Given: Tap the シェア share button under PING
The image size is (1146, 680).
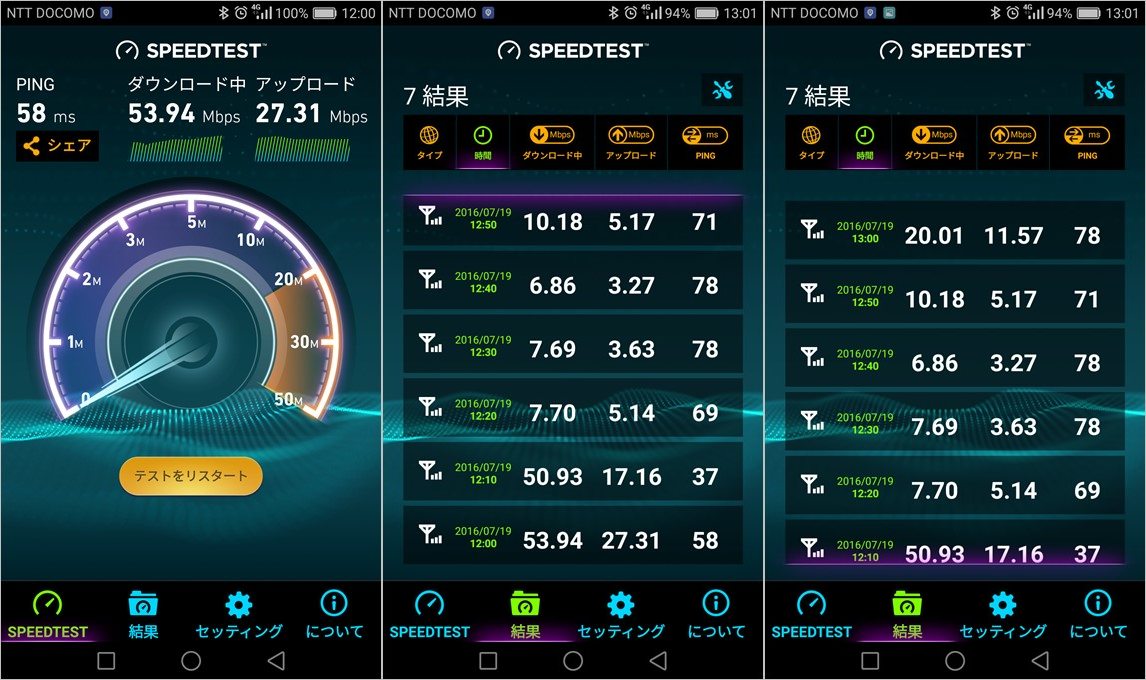Looking at the screenshot, I should [x=57, y=146].
